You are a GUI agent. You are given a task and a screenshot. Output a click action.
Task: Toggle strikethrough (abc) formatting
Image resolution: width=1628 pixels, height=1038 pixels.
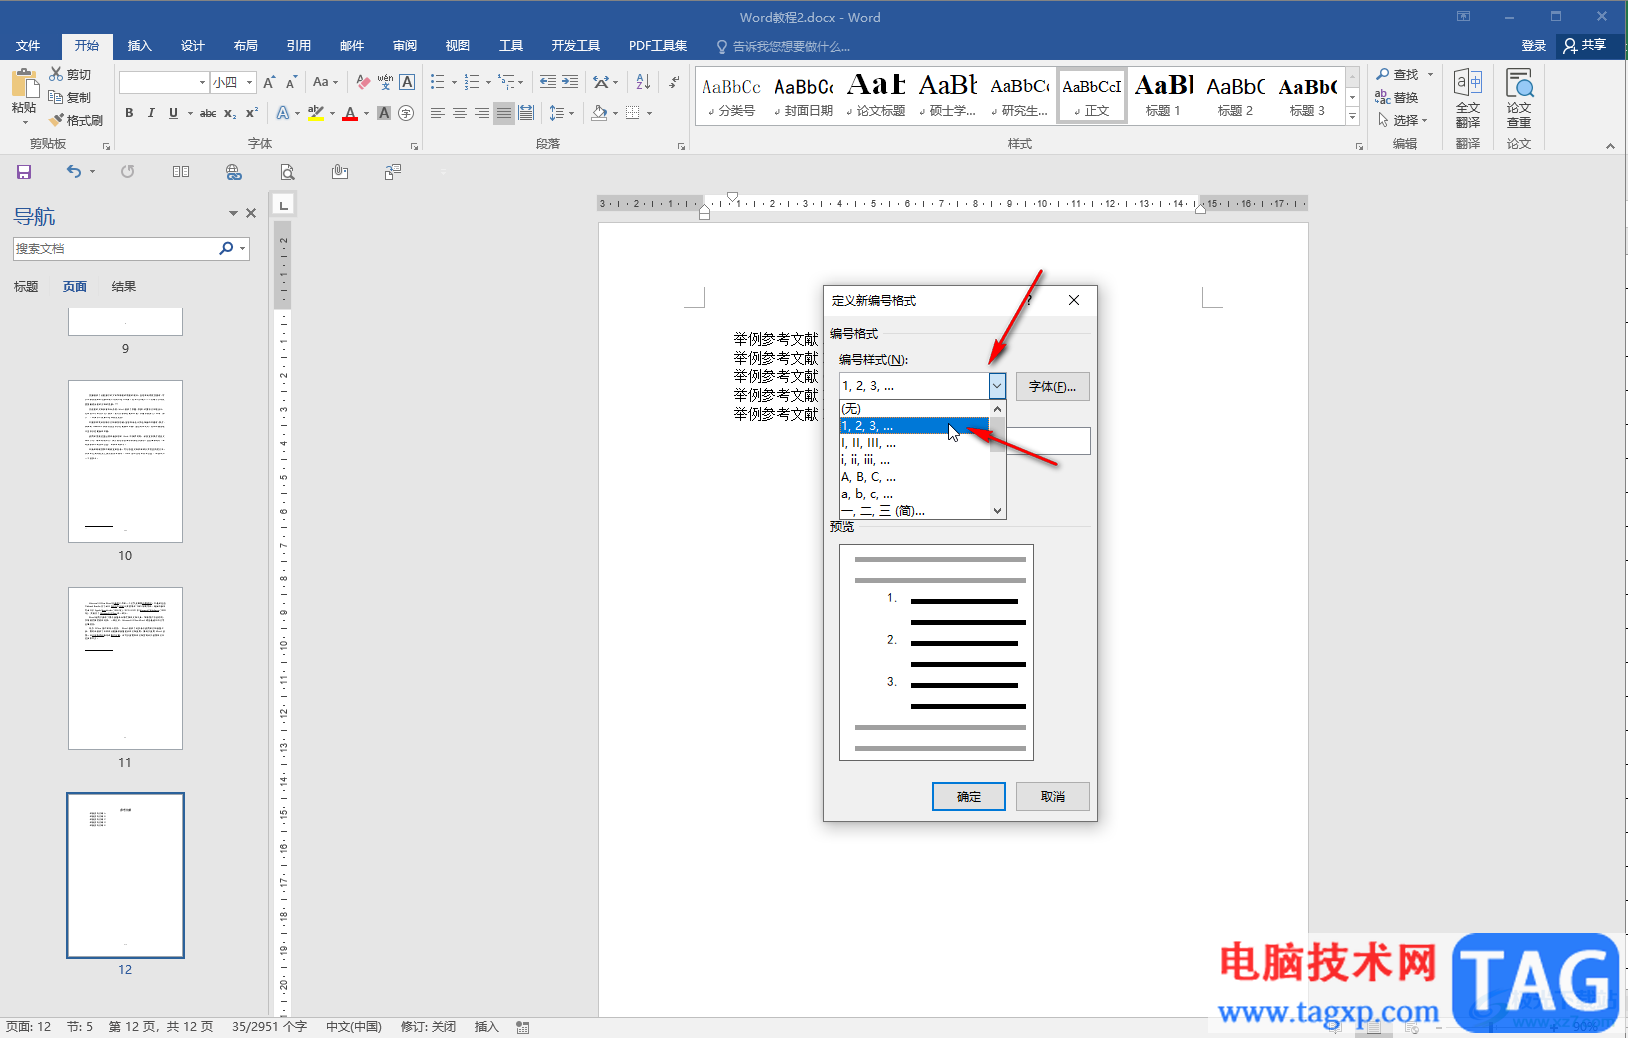coord(208,113)
